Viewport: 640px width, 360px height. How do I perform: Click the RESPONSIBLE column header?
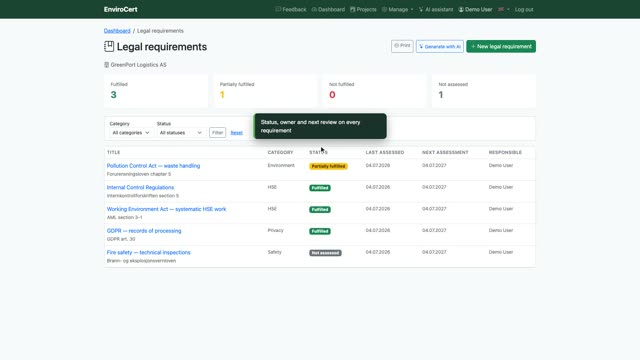pos(505,152)
